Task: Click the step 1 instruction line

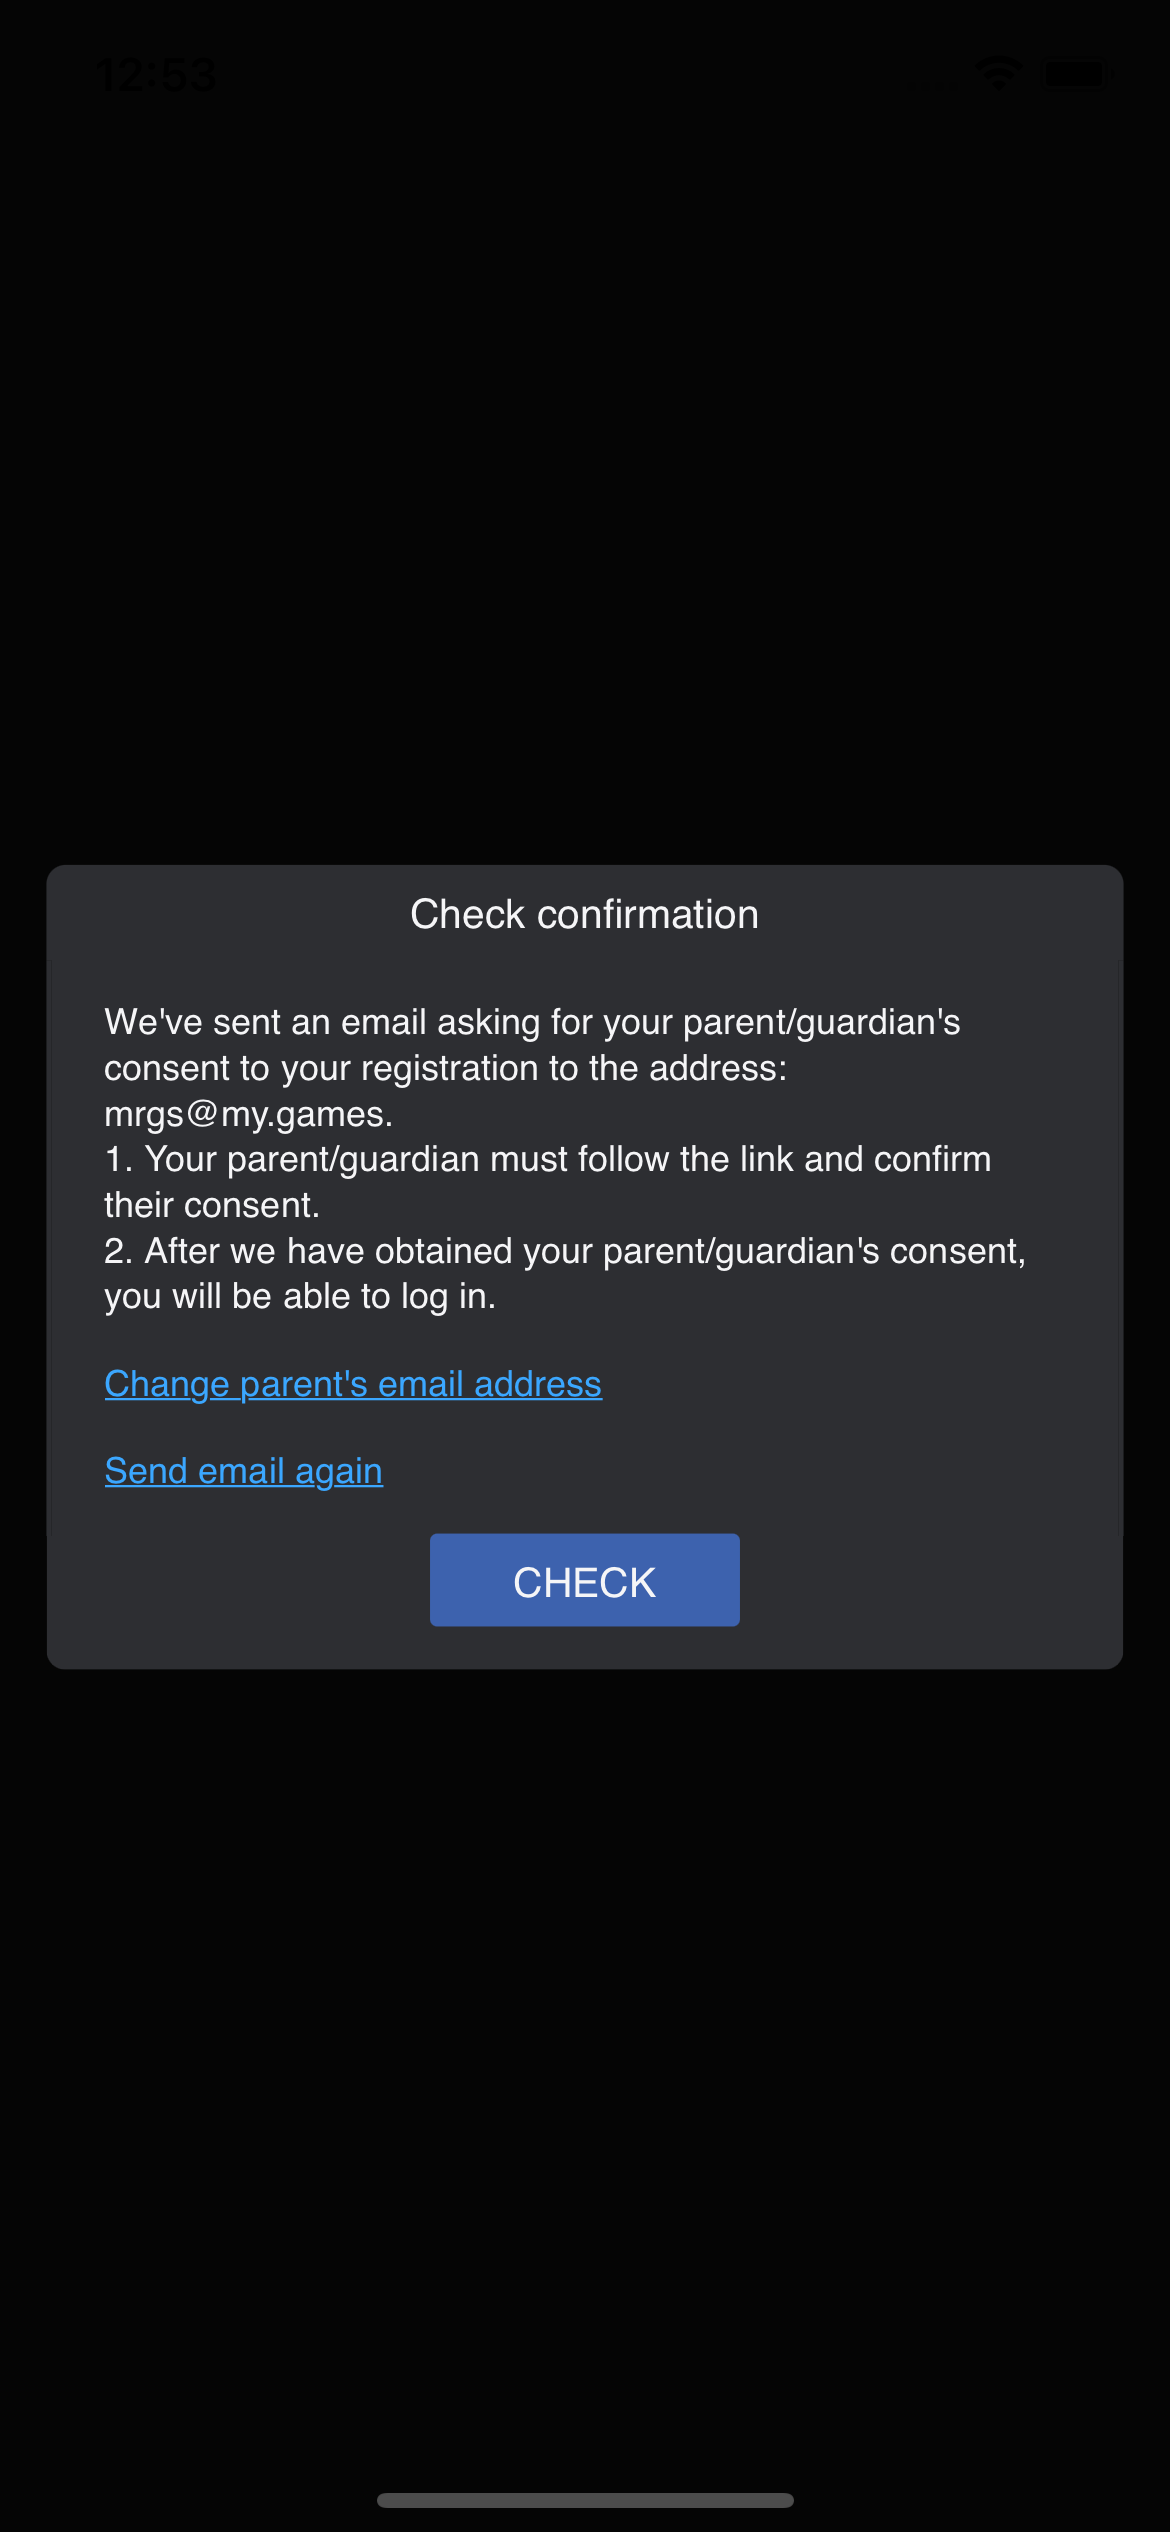Action: [x=548, y=1159]
